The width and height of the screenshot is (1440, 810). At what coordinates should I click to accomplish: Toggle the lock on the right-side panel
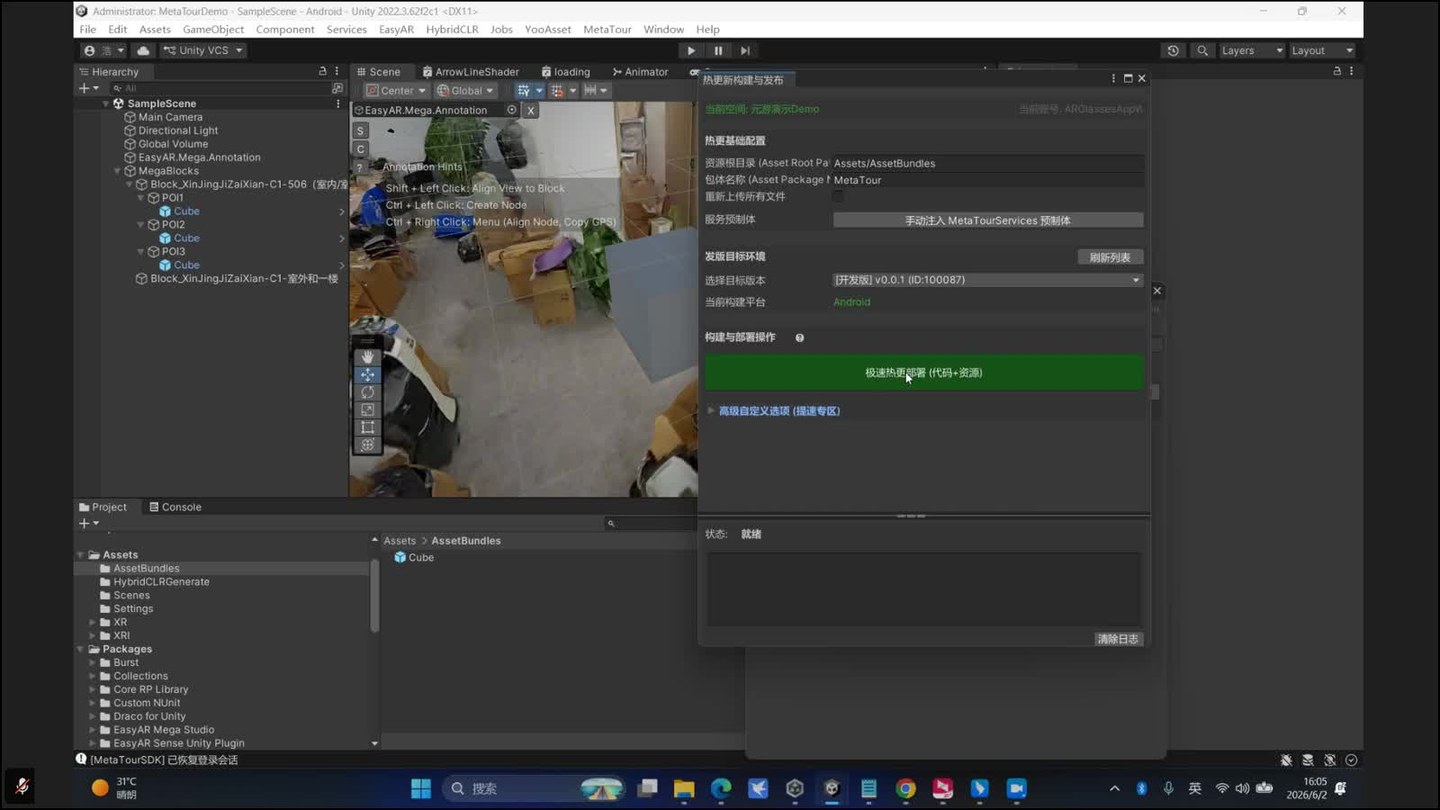[x=1337, y=72]
